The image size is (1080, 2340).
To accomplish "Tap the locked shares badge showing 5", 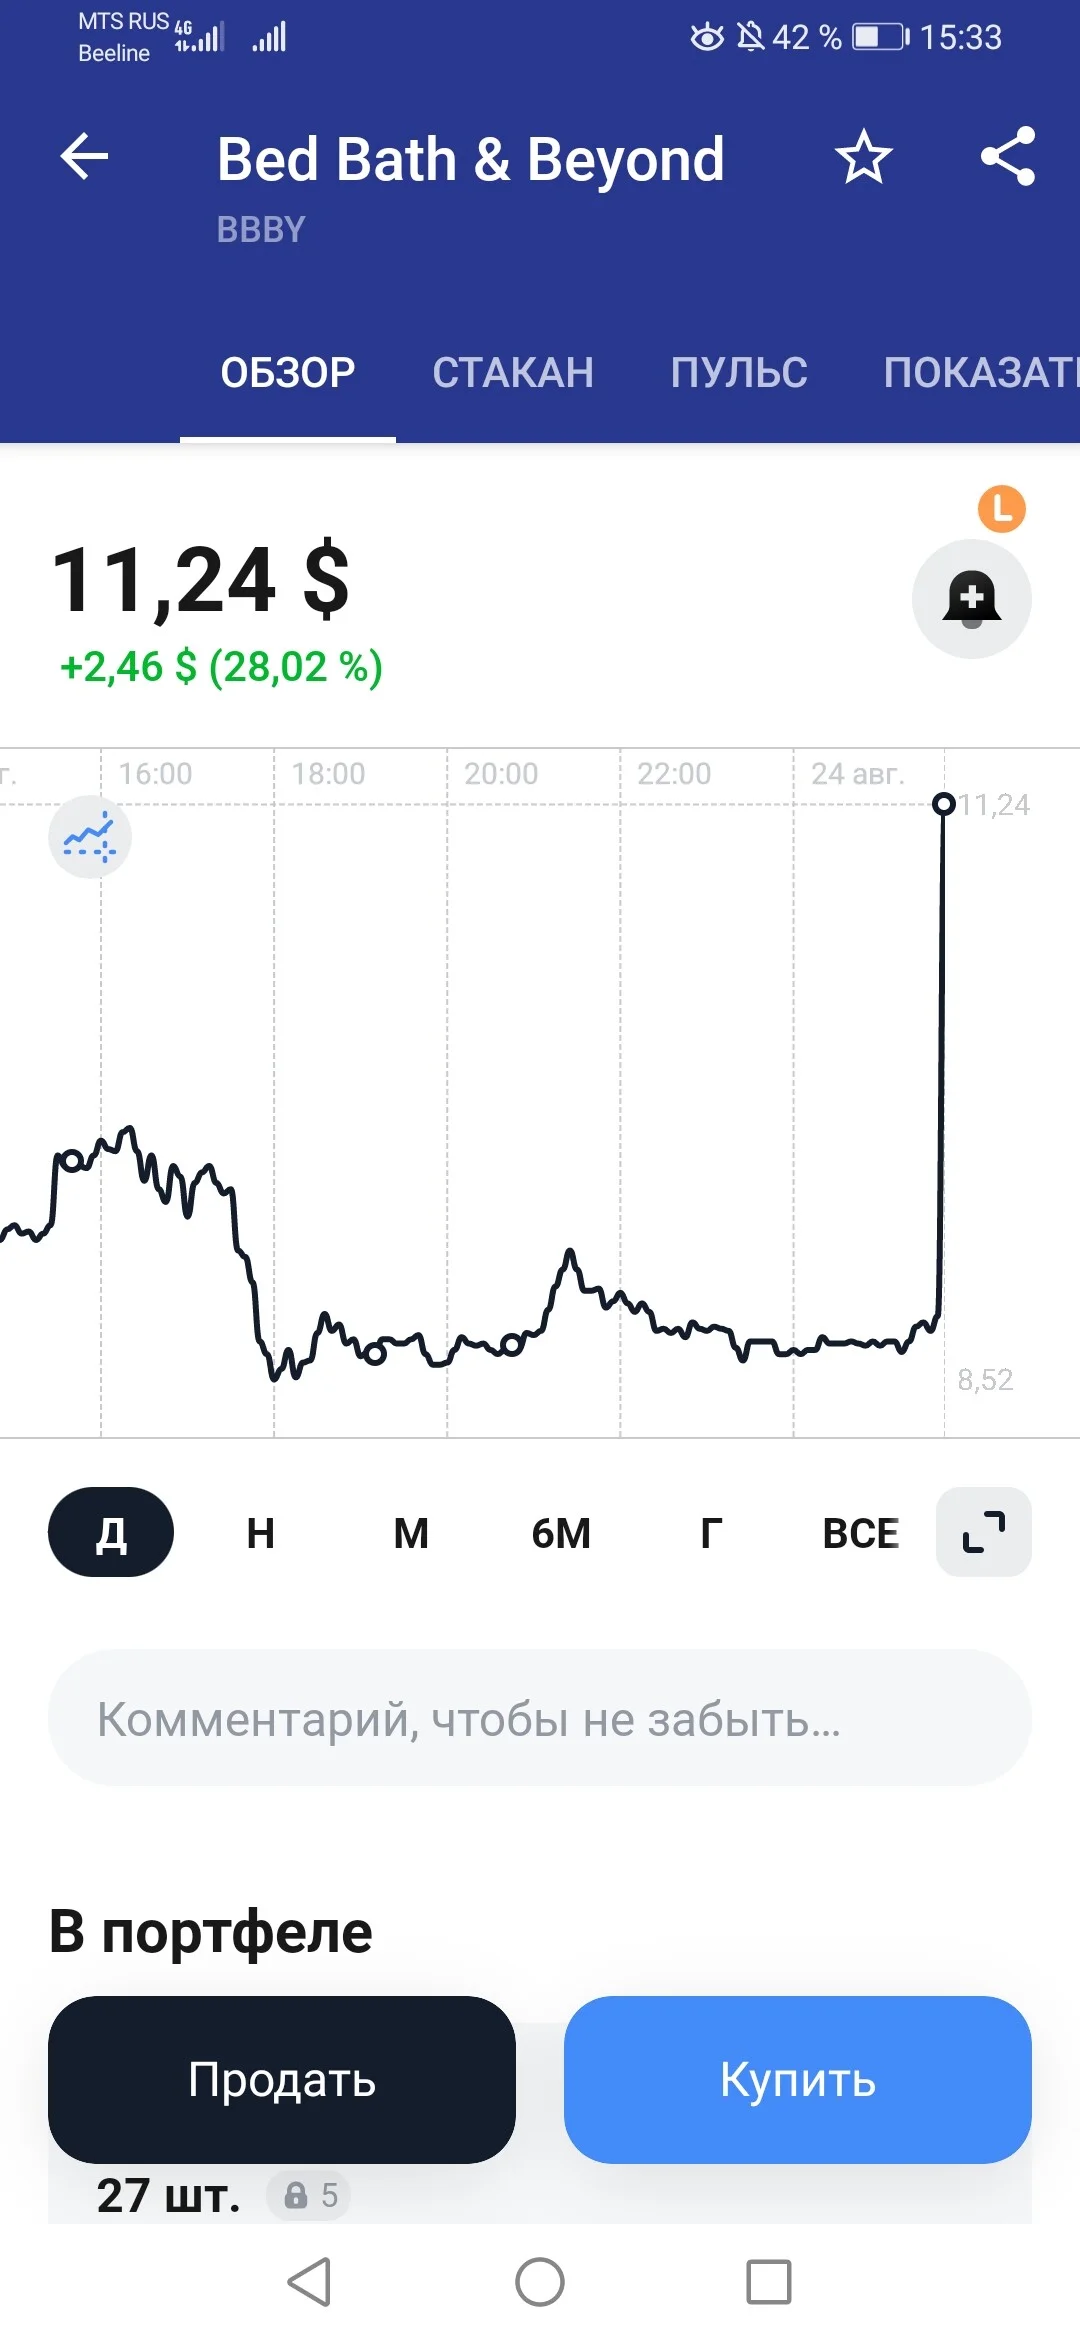I will pos(309,2195).
